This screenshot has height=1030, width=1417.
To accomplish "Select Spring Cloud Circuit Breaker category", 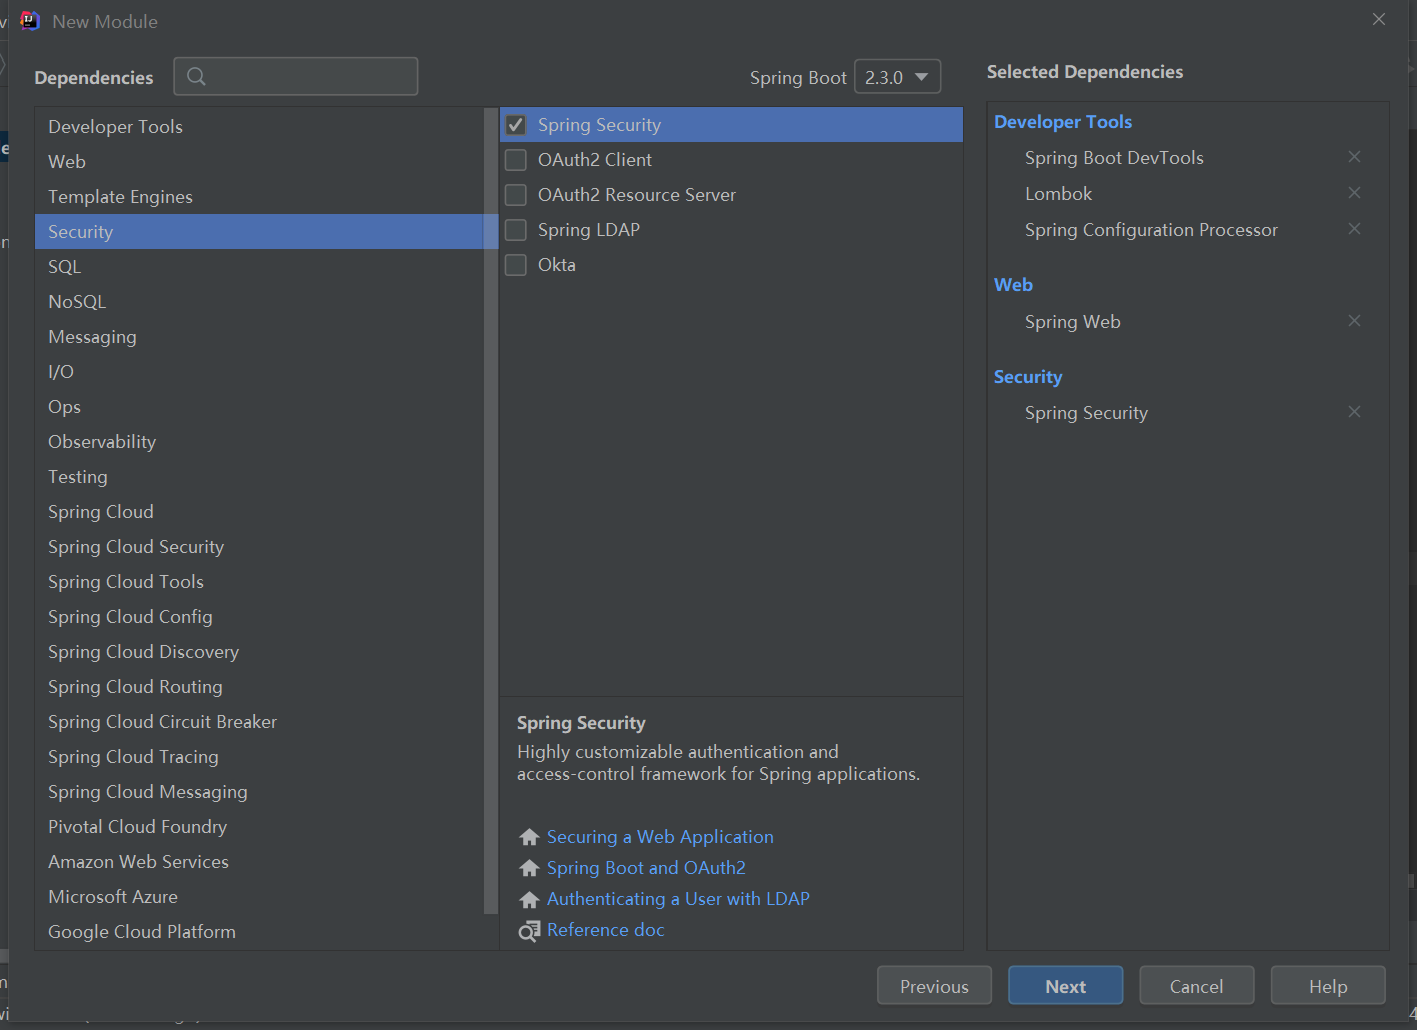I will [259, 722].
